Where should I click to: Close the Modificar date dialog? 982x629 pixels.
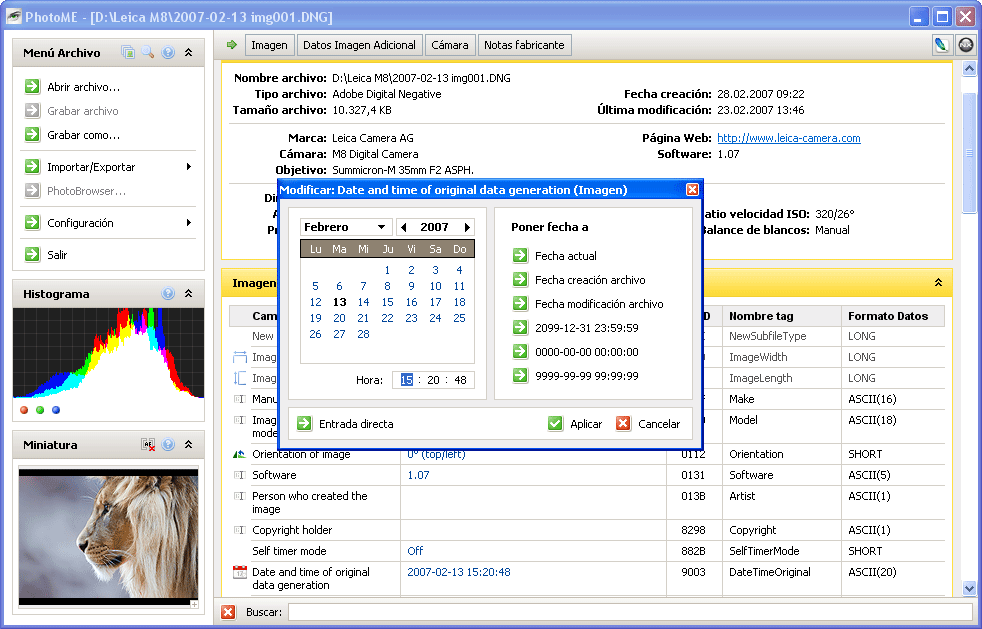692,190
